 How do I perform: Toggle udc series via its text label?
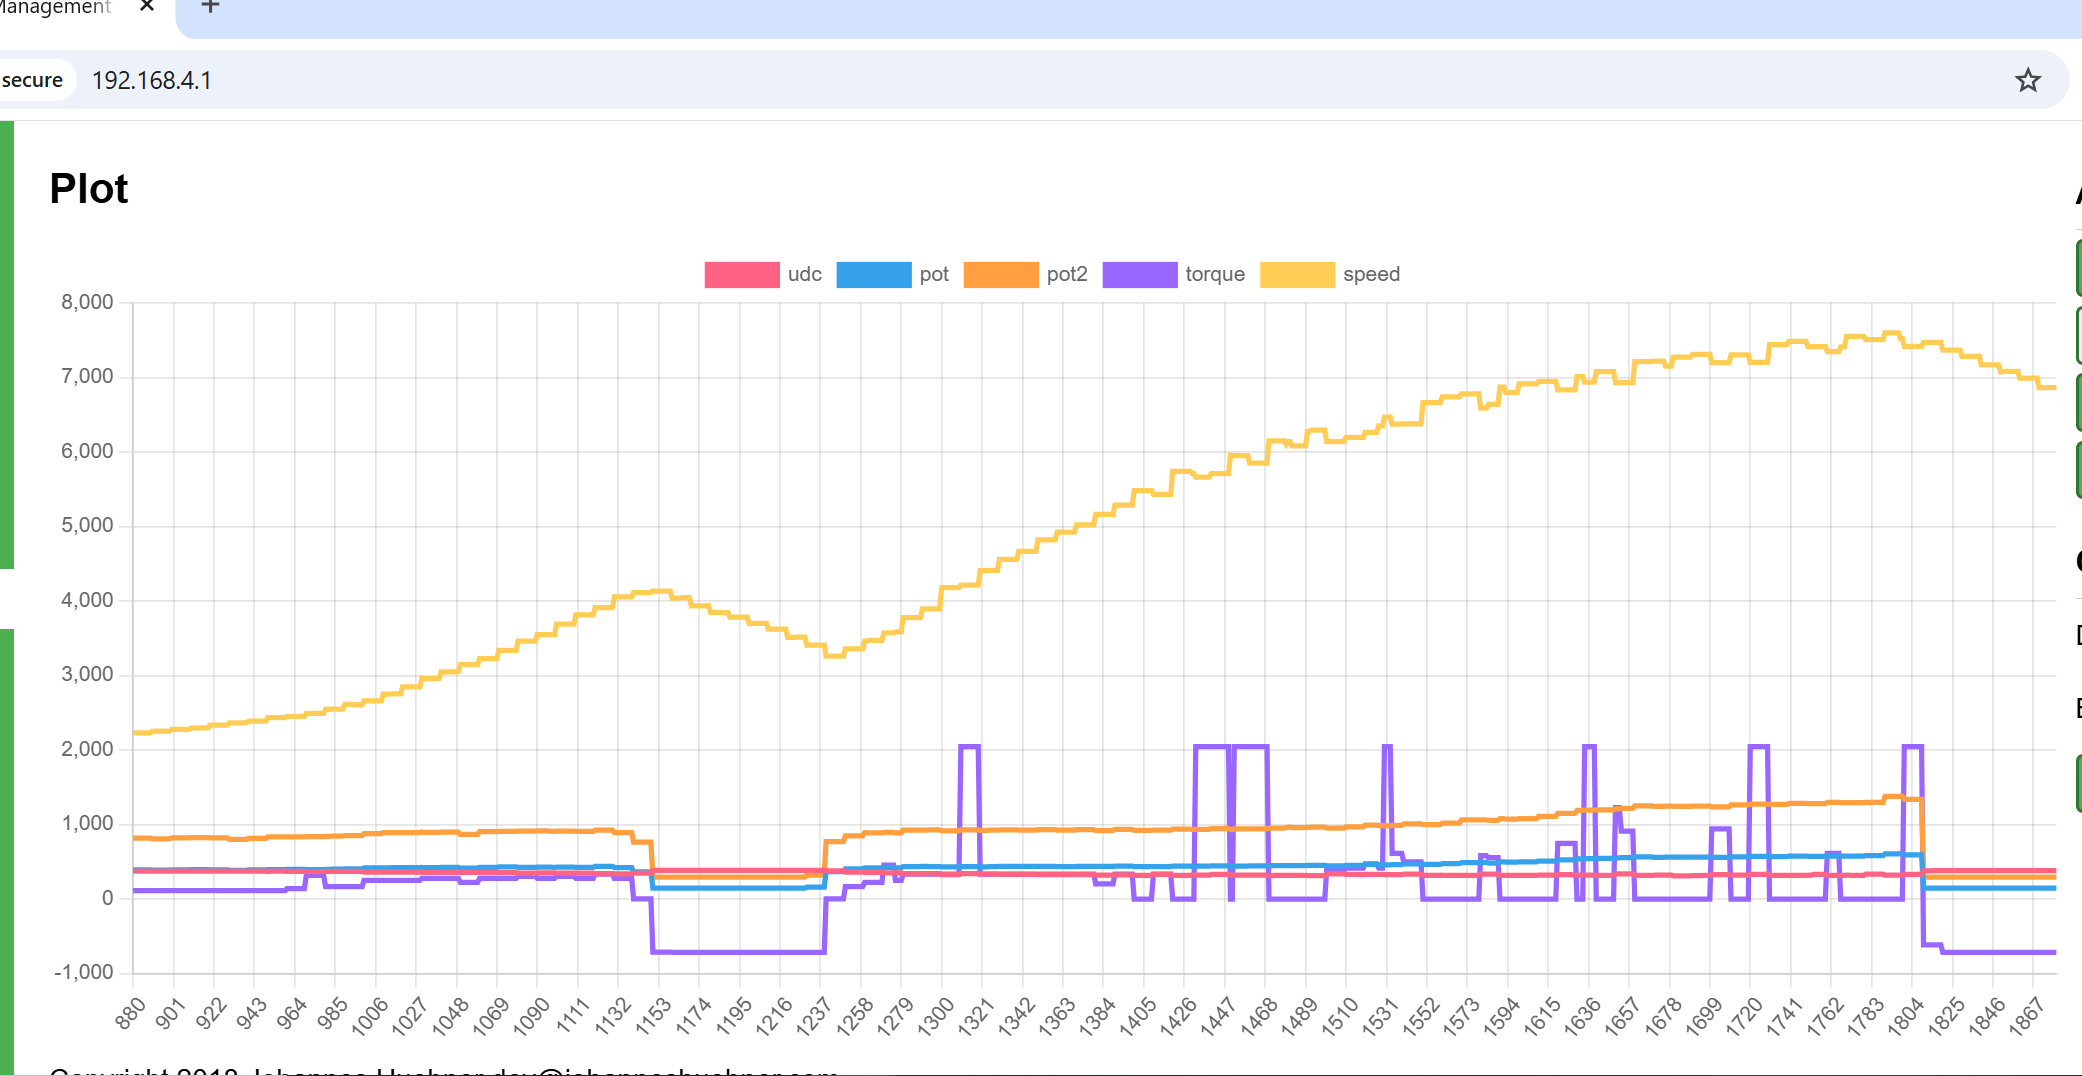point(804,274)
